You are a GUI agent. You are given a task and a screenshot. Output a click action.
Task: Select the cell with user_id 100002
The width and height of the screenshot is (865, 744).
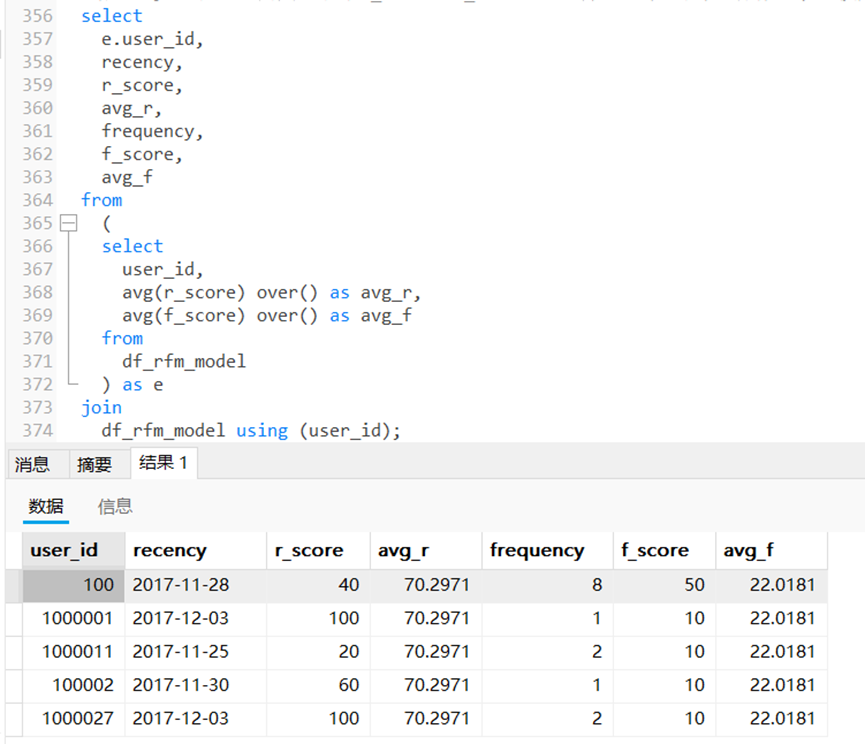click(x=73, y=686)
